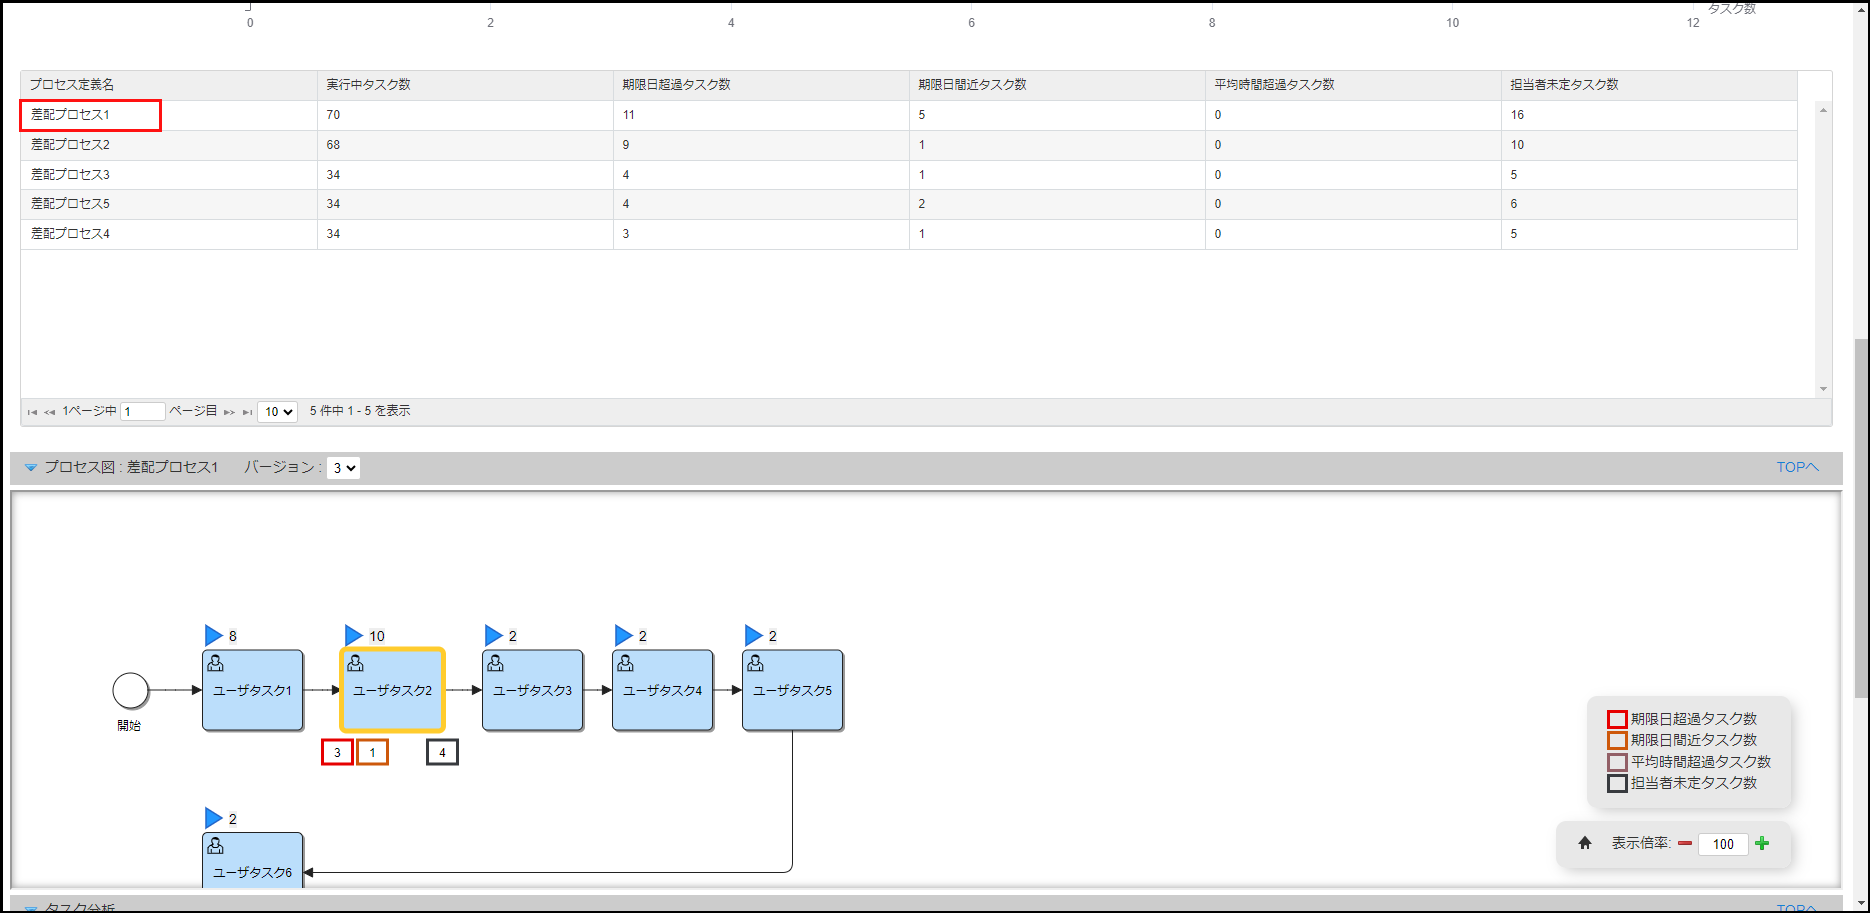The height and width of the screenshot is (913, 1870).
Task: Click the page's vertical scrollbar thumb
Action: coord(1861,520)
